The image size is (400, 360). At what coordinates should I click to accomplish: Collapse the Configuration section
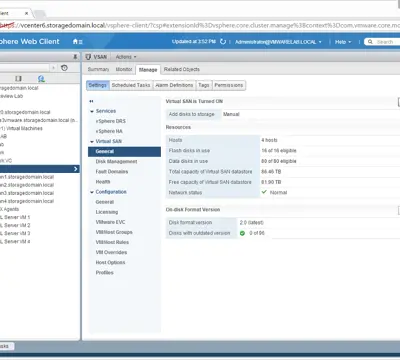[x=92, y=192]
